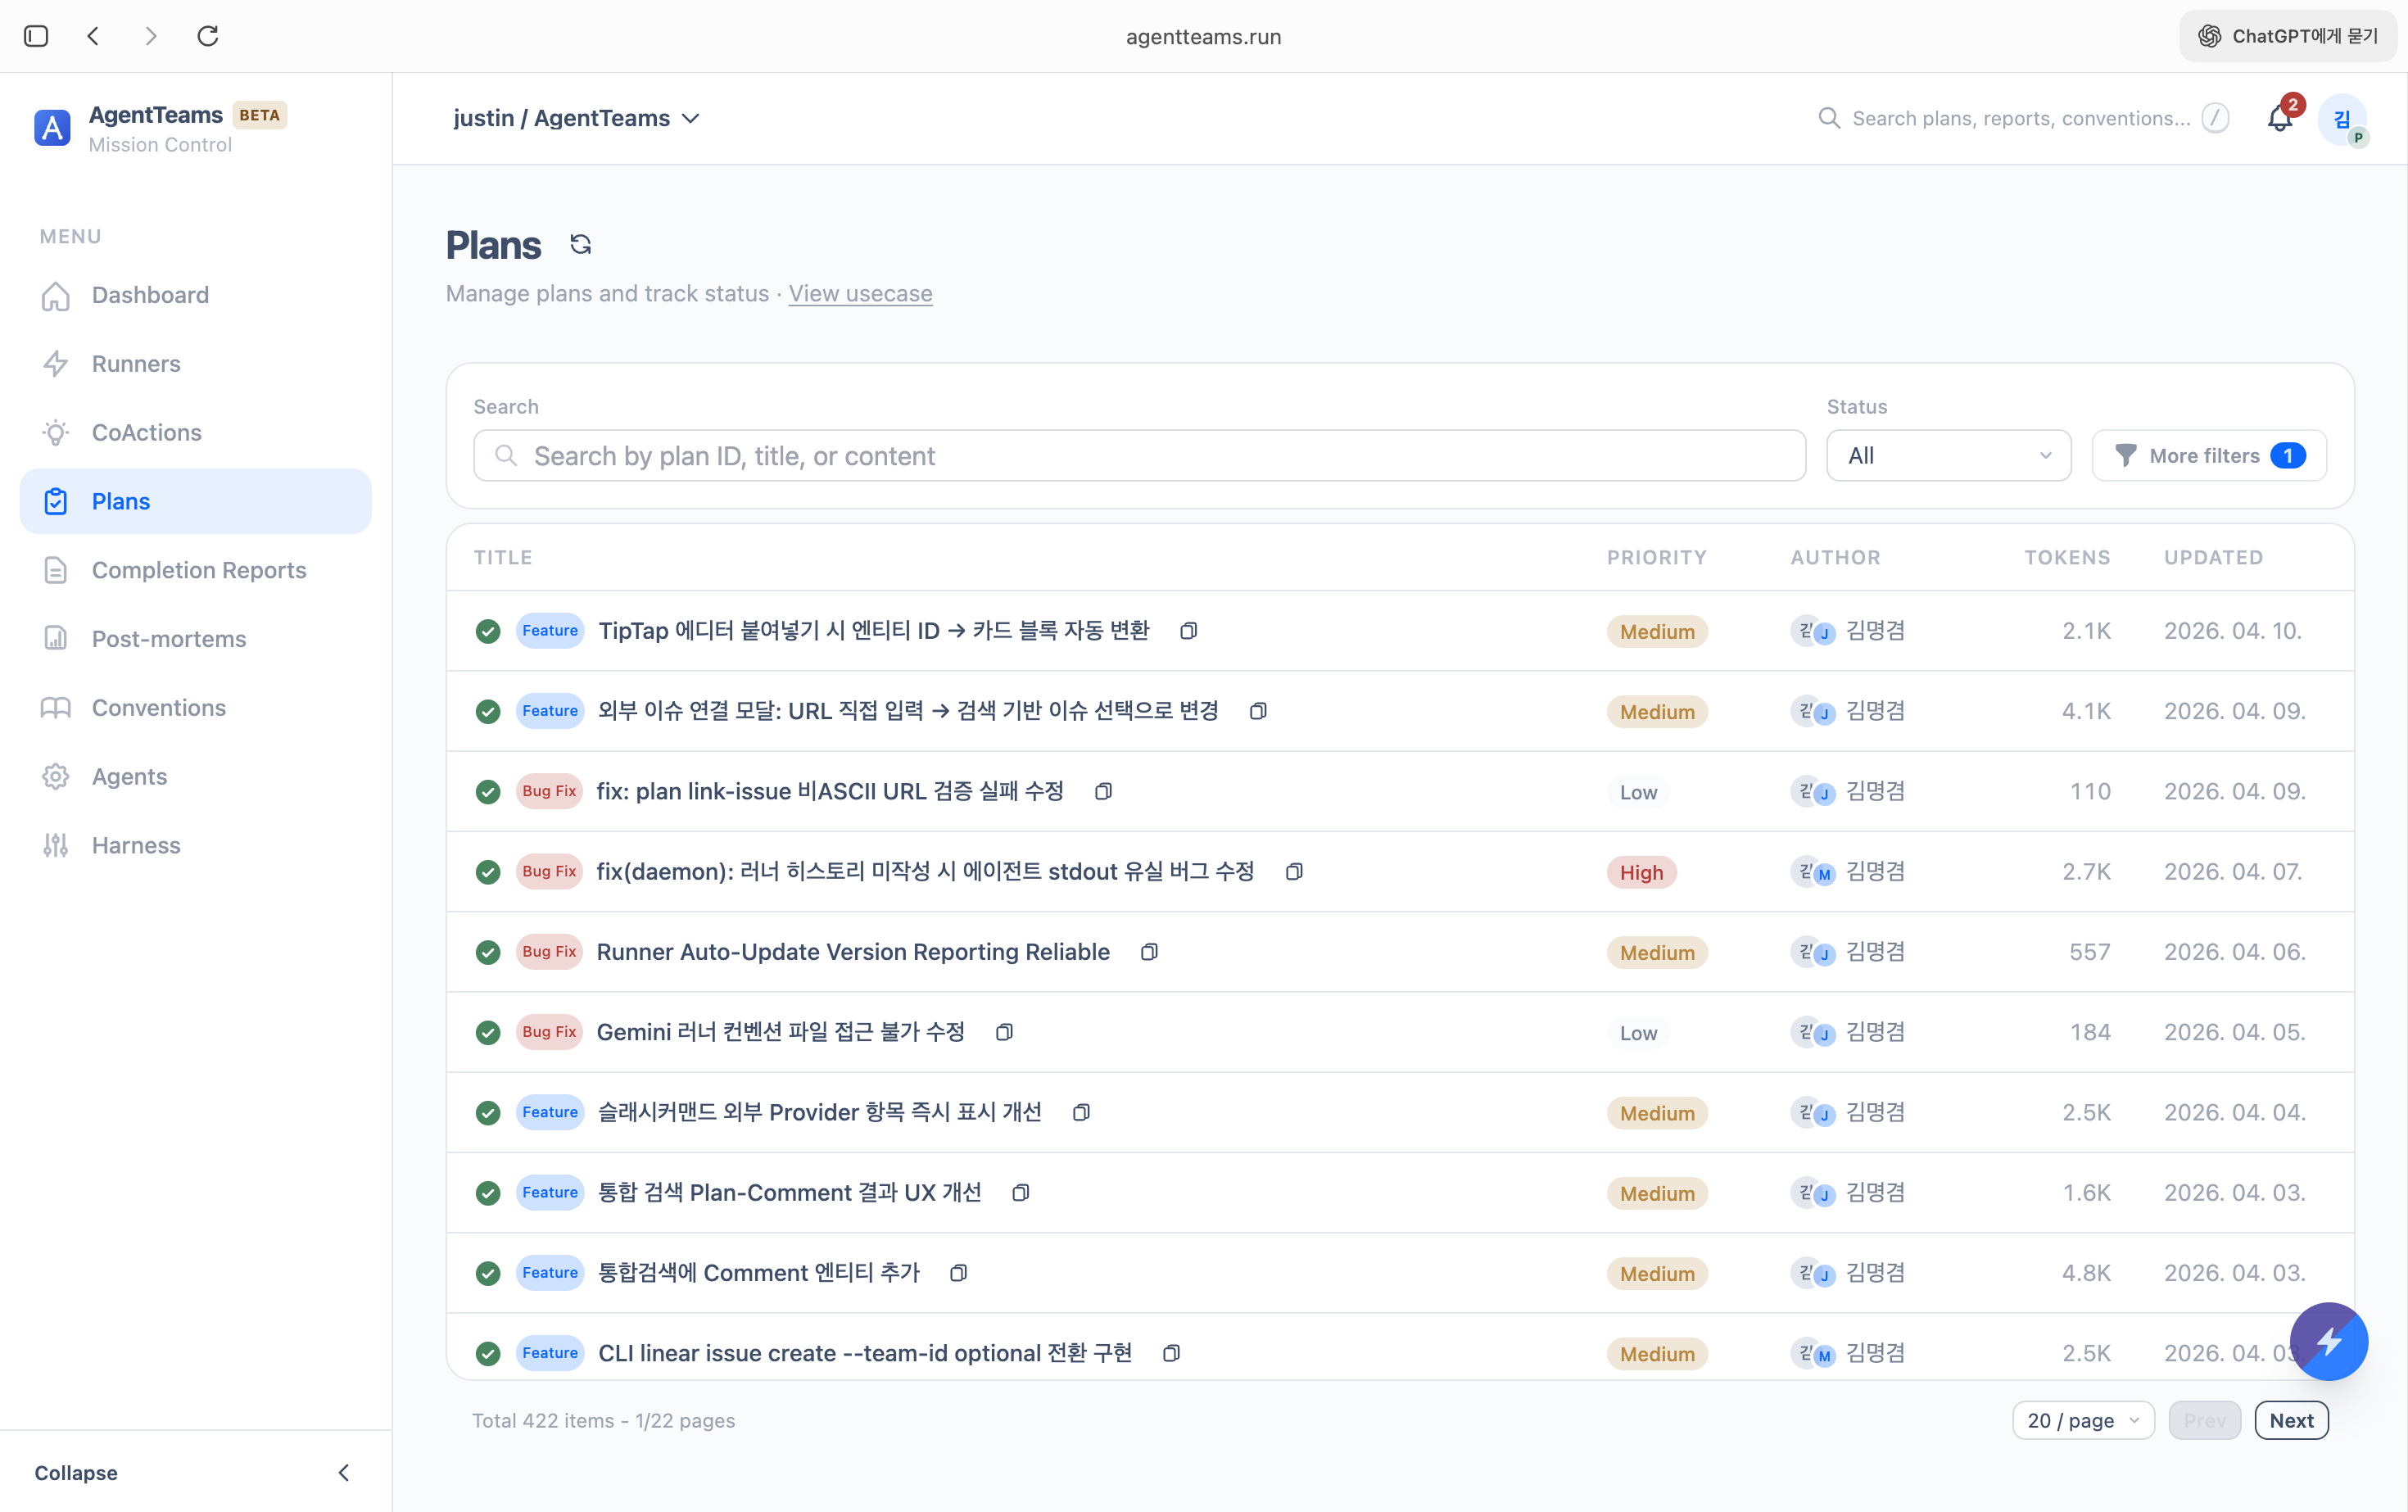Click the View usecase link

(860, 294)
